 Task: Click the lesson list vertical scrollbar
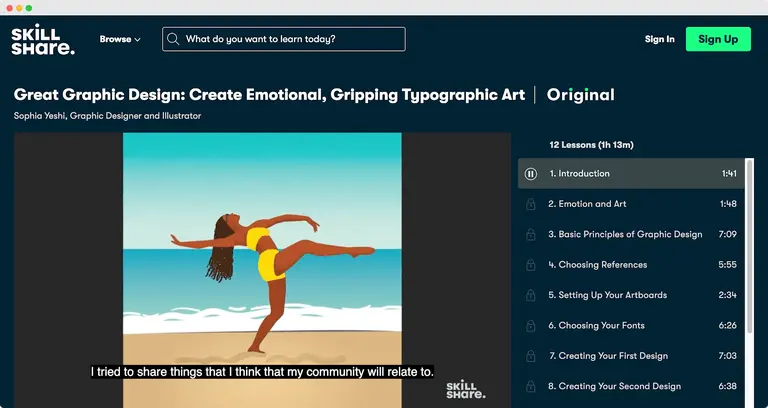749,246
